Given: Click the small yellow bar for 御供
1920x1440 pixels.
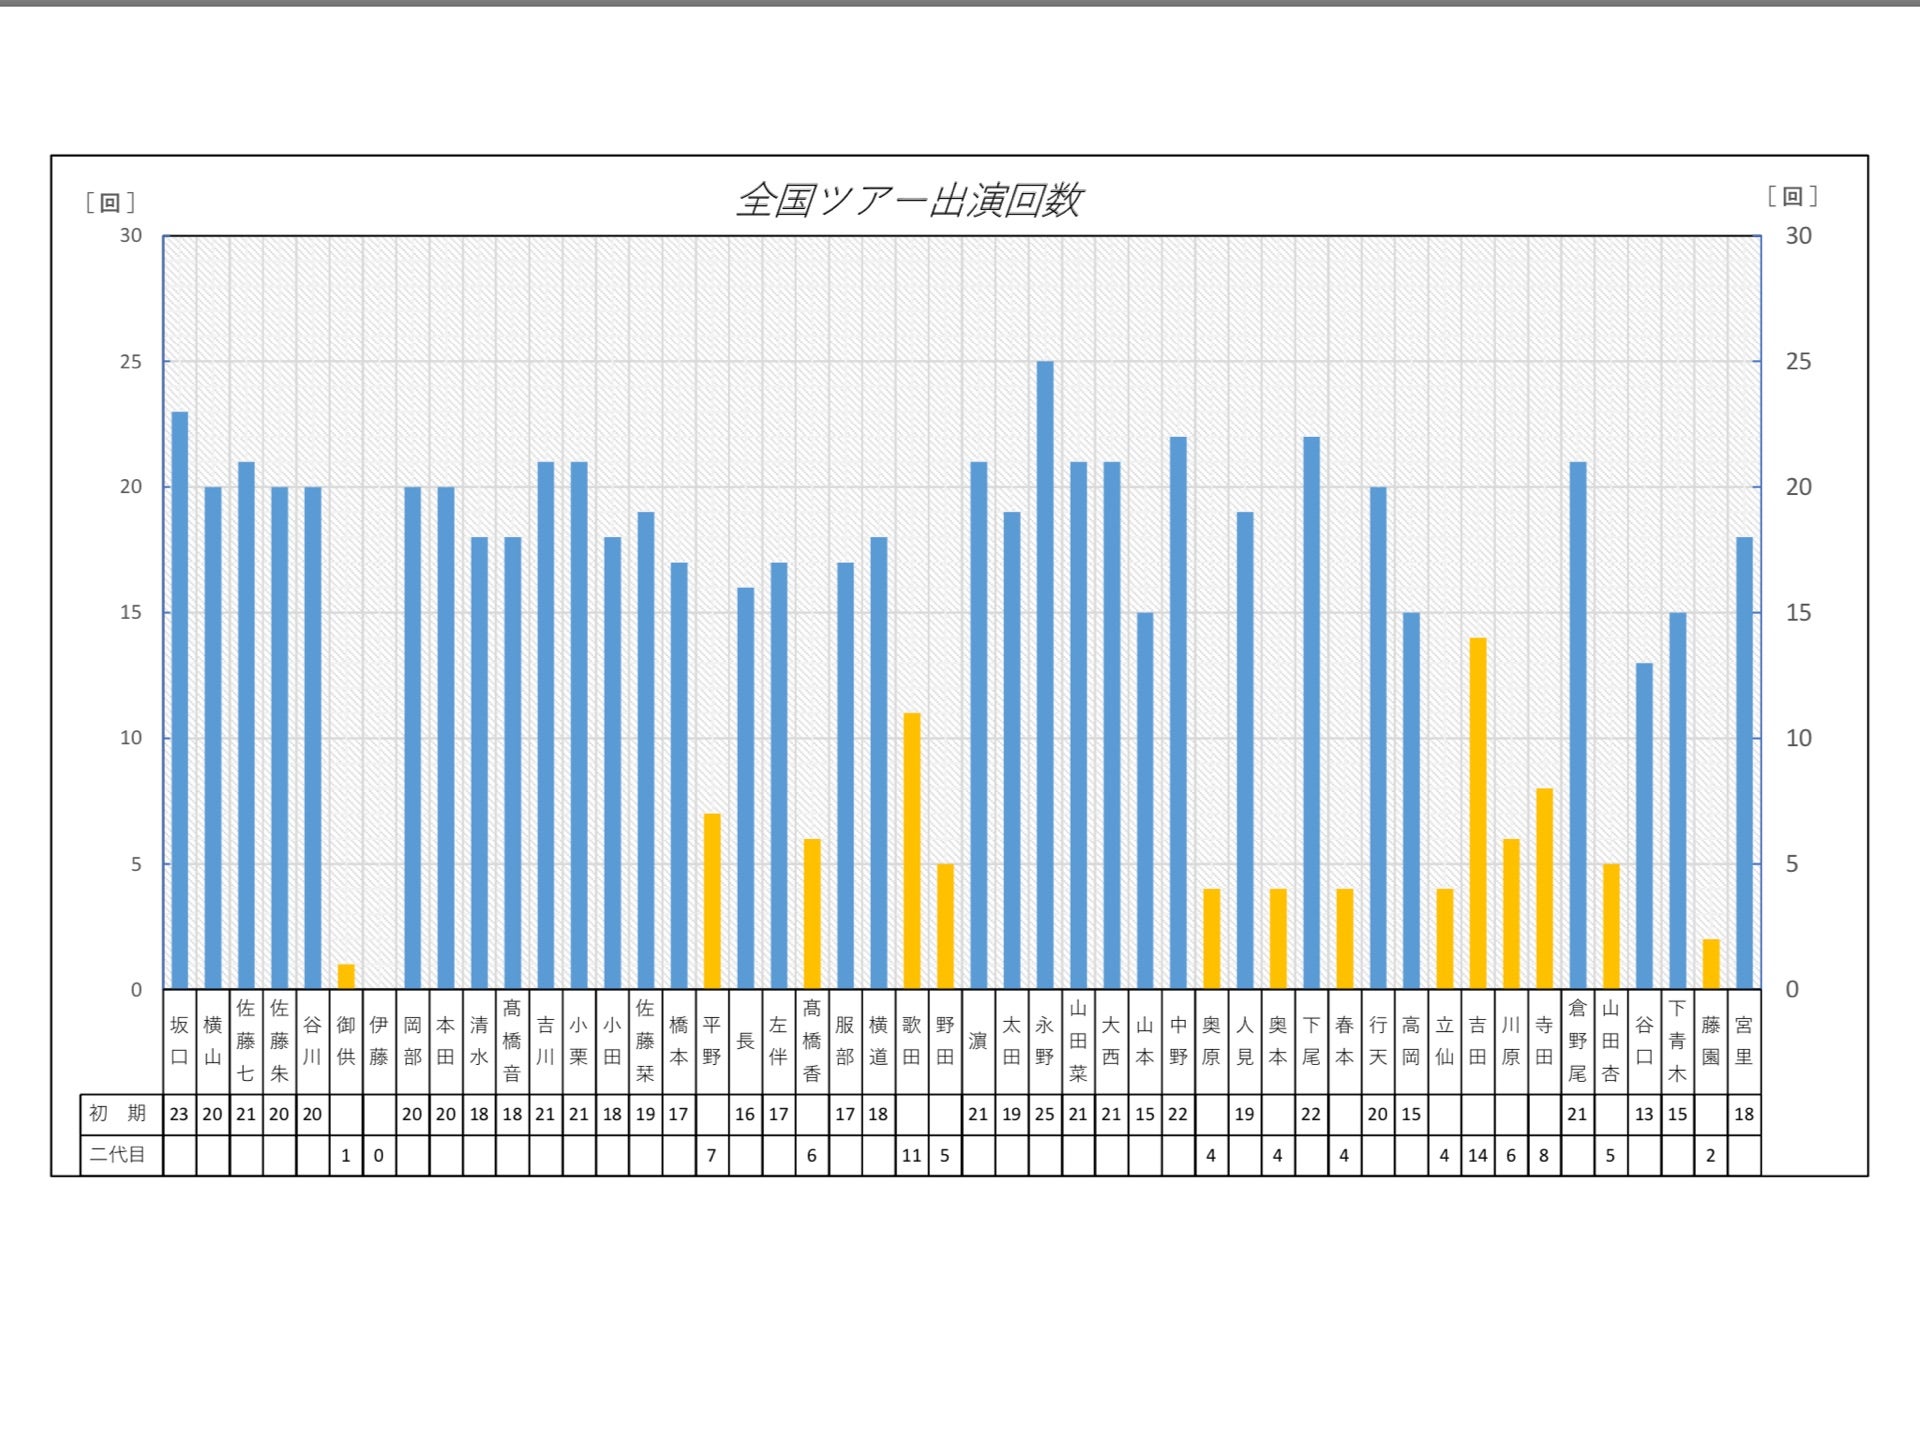Looking at the screenshot, I should 346,976.
